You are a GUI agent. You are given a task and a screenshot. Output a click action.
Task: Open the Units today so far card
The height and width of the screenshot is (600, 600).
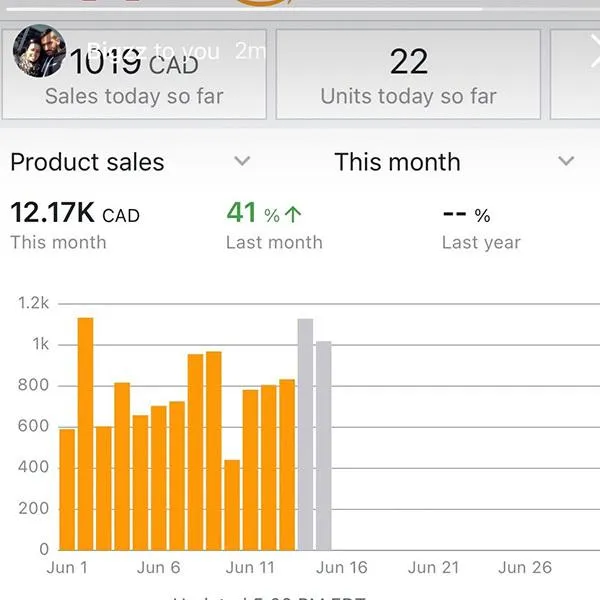(x=408, y=74)
